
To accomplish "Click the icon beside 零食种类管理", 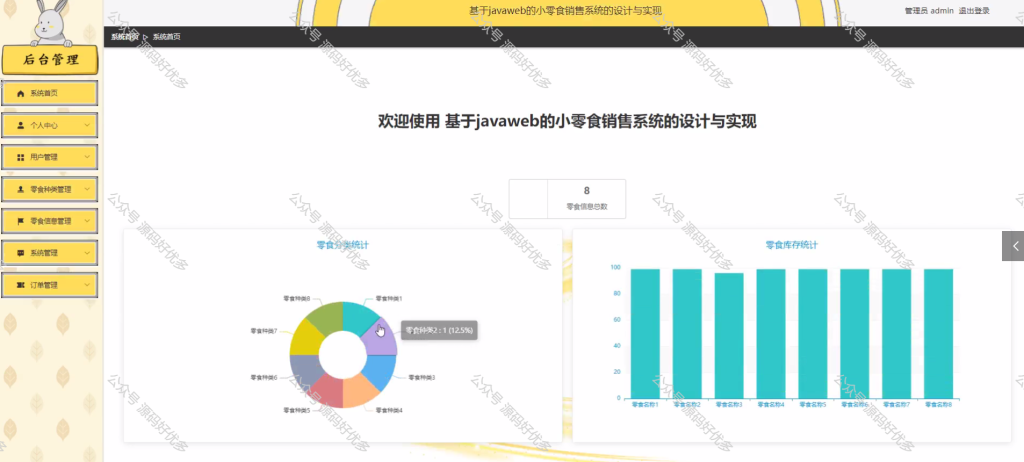I will pos(20,190).
